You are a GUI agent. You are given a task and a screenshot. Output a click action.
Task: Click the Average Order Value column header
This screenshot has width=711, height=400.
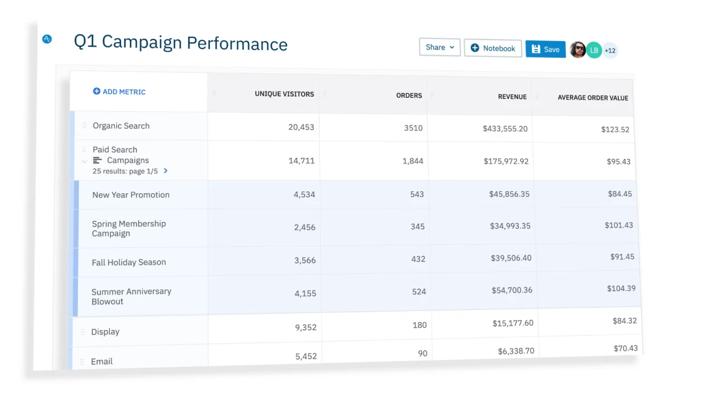[593, 98]
